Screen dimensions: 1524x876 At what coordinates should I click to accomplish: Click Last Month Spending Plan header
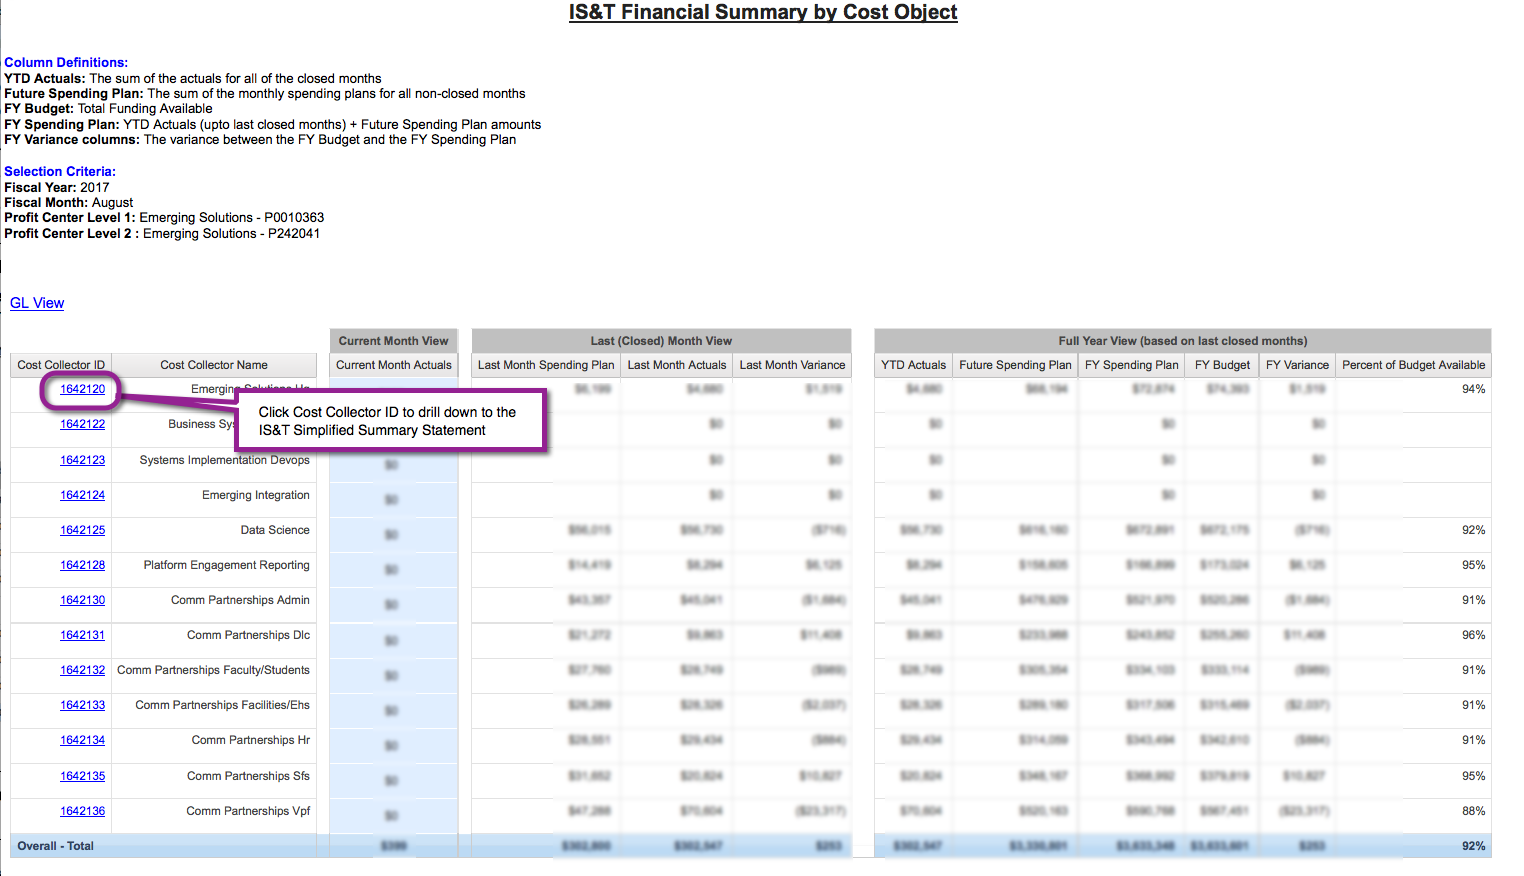click(x=546, y=365)
